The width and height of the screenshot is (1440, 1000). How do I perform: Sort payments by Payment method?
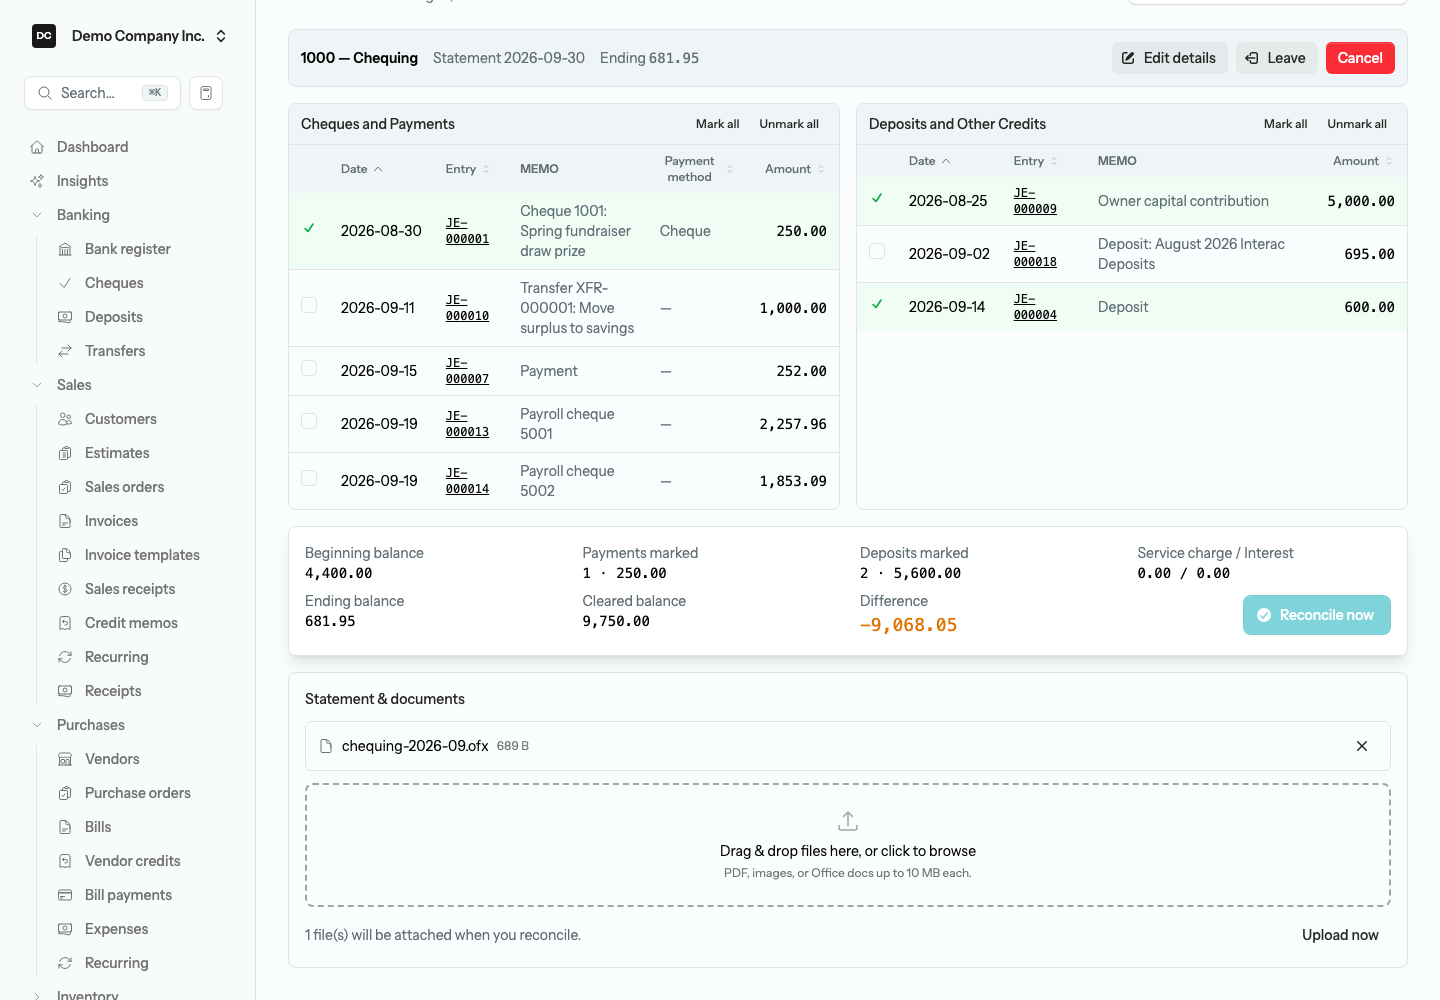pyautogui.click(x=698, y=169)
